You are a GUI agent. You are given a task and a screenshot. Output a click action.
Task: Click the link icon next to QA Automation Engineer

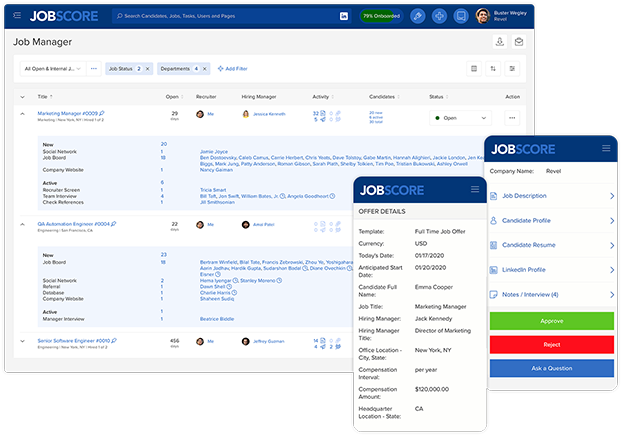click(x=114, y=224)
